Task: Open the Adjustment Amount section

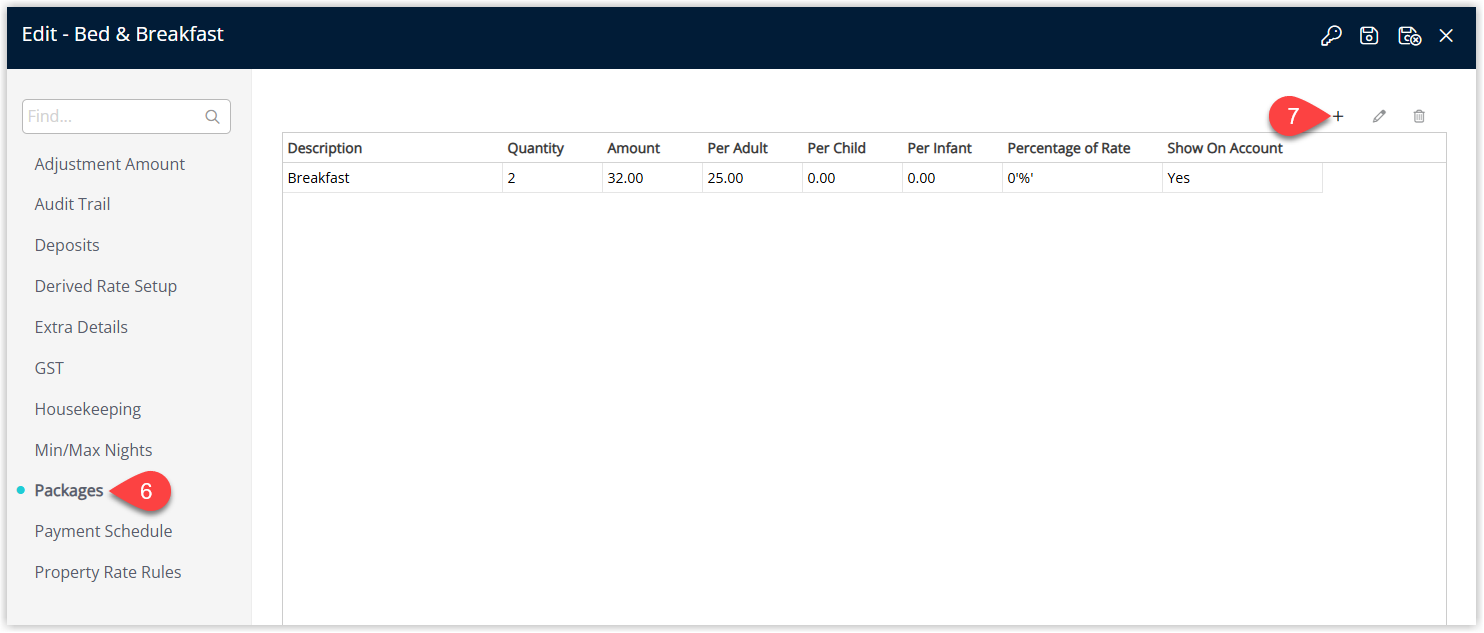Action: (110, 164)
